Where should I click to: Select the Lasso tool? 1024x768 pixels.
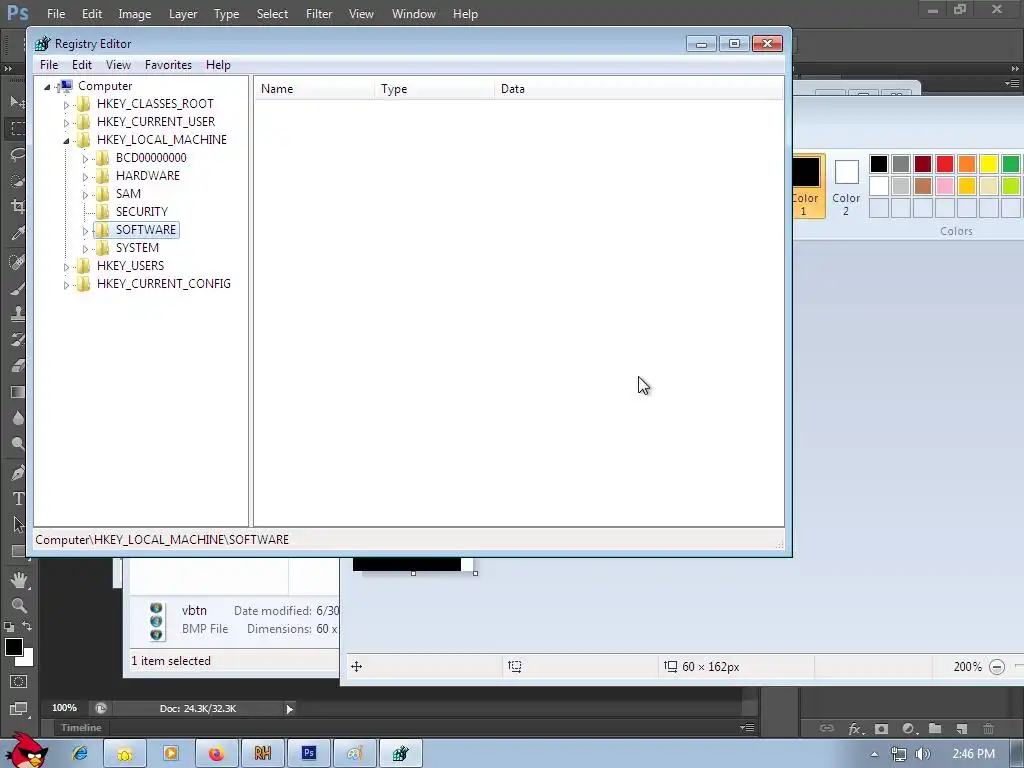pos(17,155)
